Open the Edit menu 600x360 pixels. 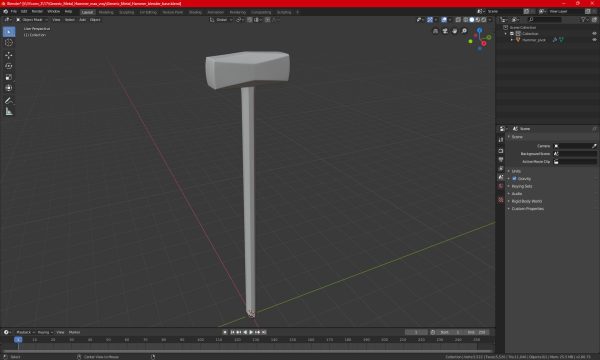pyautogui.click(x=24, y=11)
